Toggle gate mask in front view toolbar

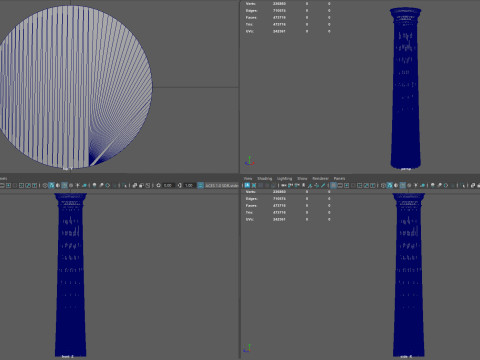coord(15,185)
